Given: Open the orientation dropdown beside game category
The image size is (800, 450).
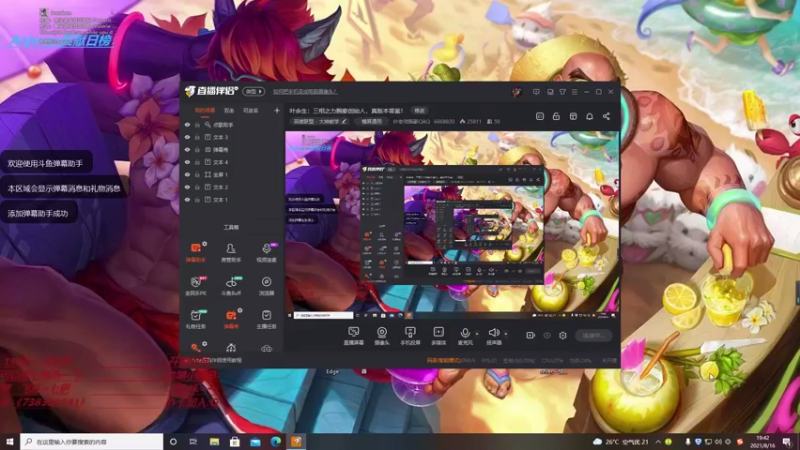Looking at the screenshot, I should coord(371,122).
